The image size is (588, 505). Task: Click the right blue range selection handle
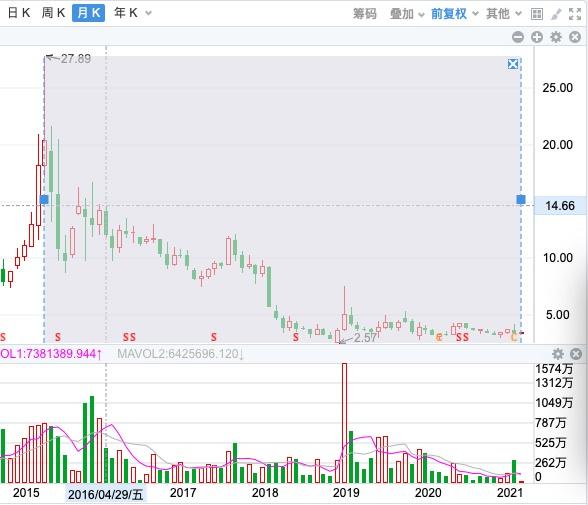521,199
